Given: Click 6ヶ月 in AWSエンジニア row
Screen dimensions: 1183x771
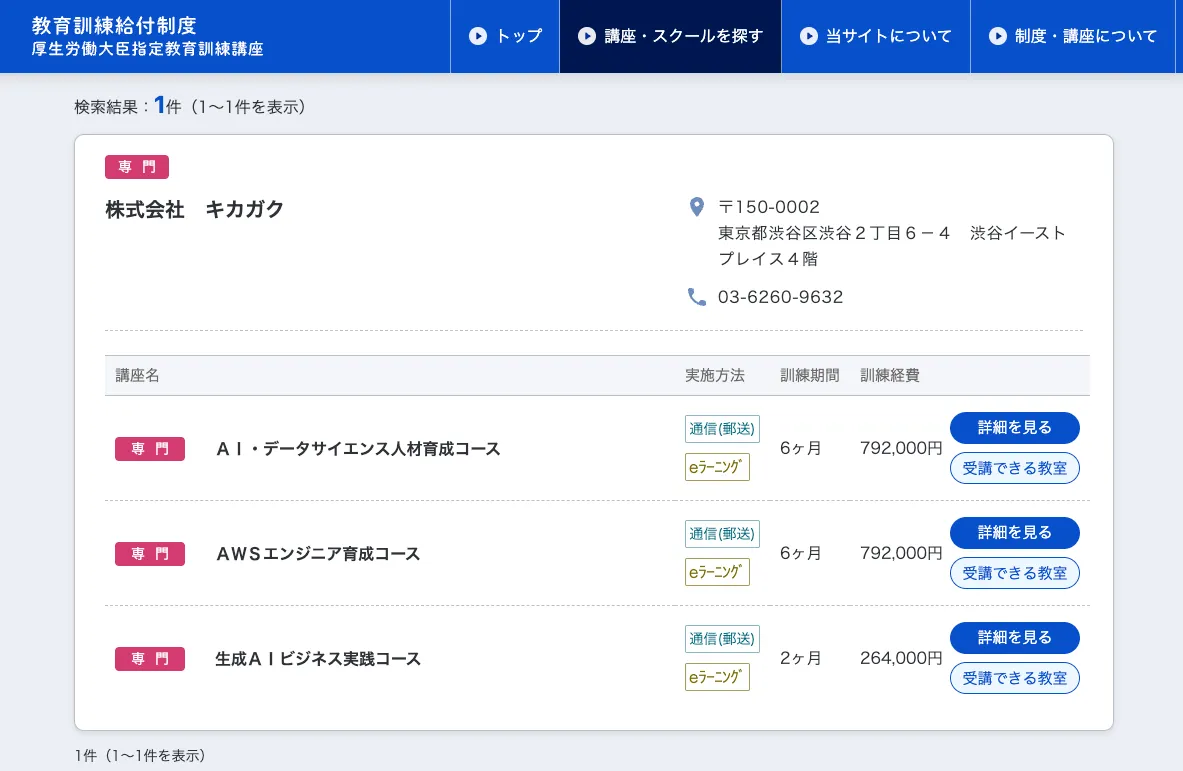Looking at the screenshot, I should [800, 553].
